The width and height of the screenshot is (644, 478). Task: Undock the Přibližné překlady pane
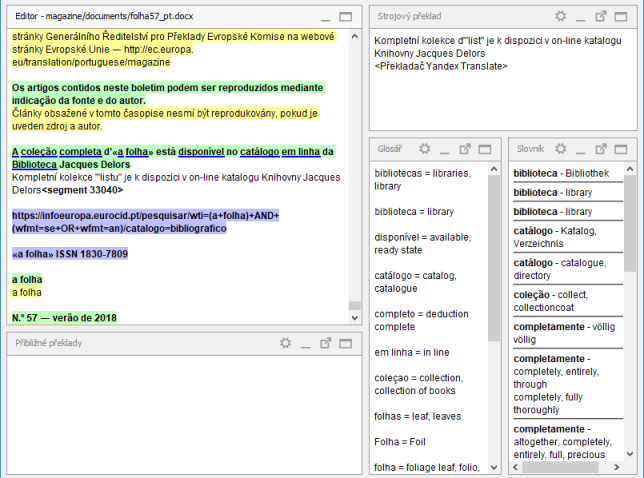tap(326, 343)
